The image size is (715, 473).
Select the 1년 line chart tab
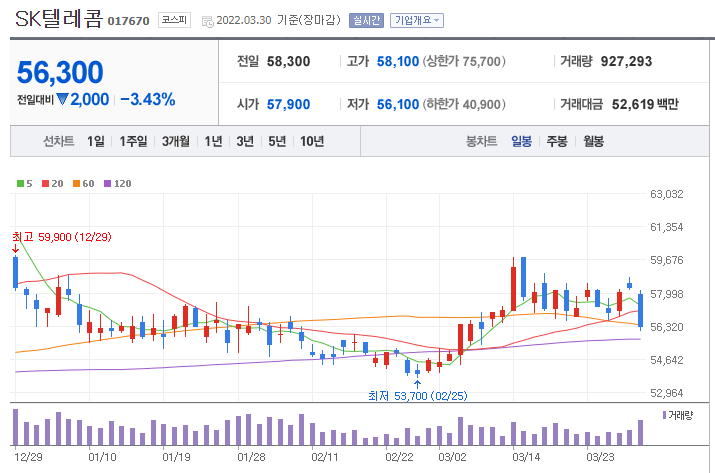click(213, 141)
